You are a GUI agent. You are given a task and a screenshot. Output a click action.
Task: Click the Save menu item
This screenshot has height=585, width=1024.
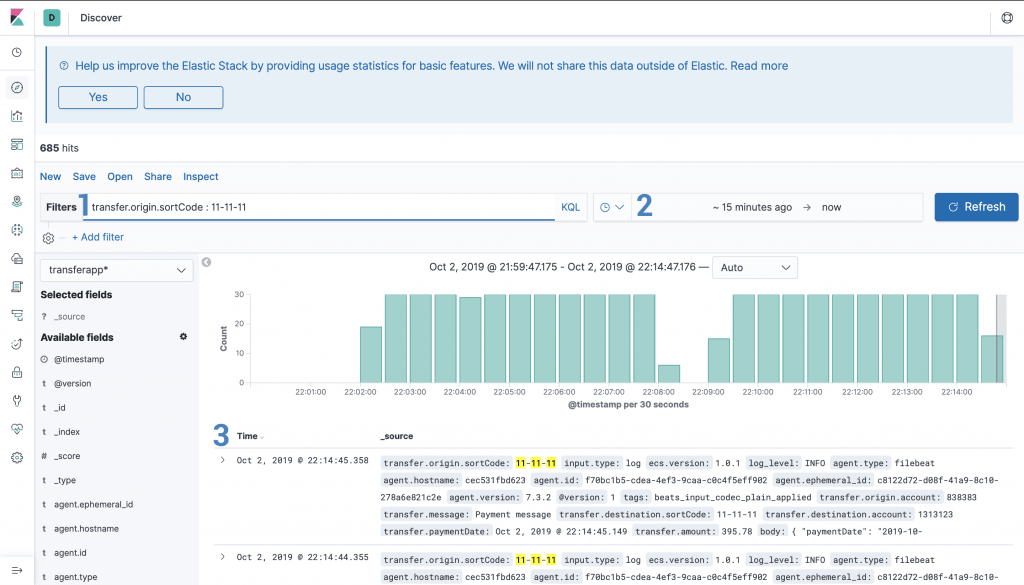(x=84, y=177)
